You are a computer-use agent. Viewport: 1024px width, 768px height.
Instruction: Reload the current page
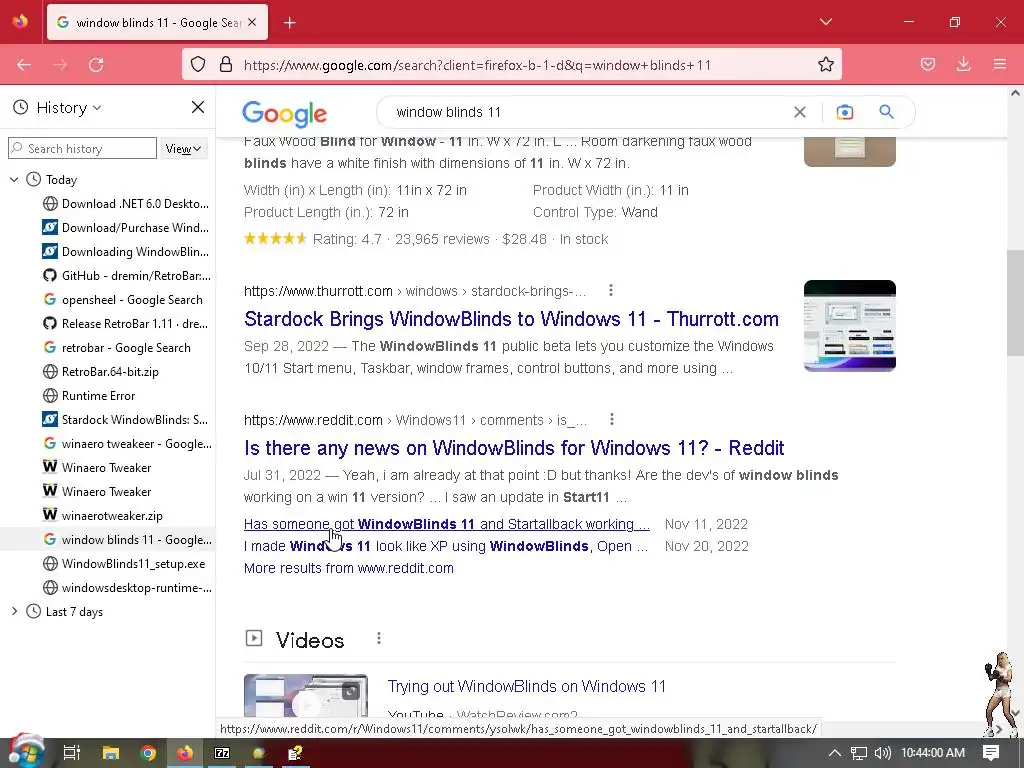point(96,65)
